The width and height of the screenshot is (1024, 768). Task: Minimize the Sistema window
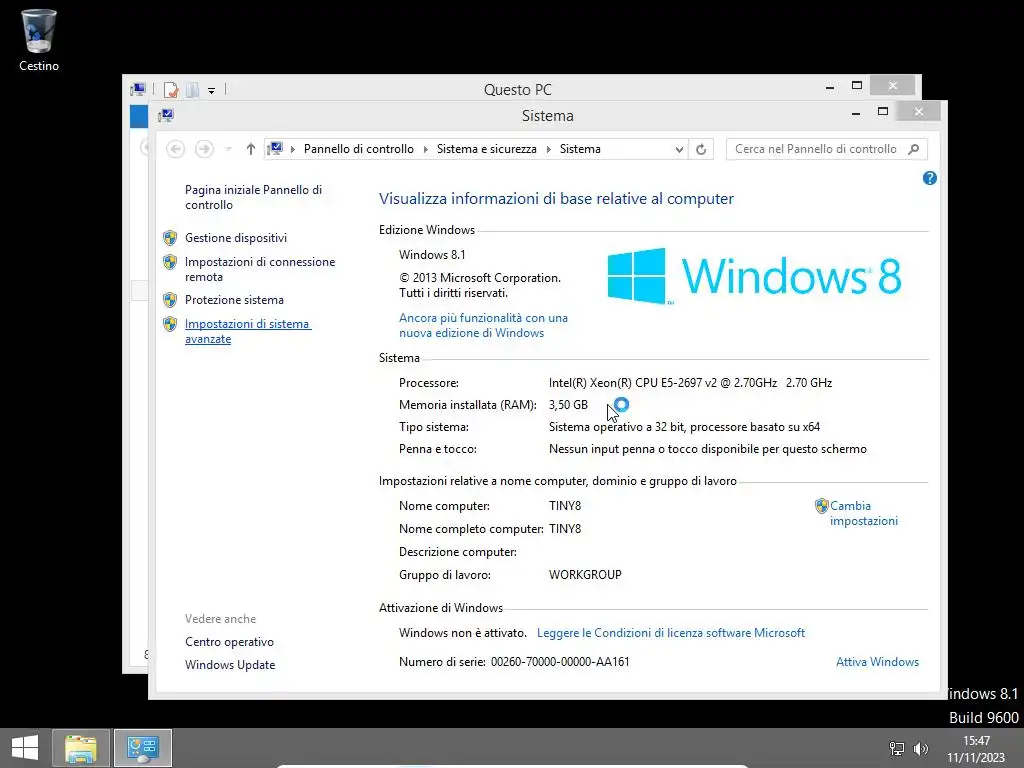tap(856, 113)
